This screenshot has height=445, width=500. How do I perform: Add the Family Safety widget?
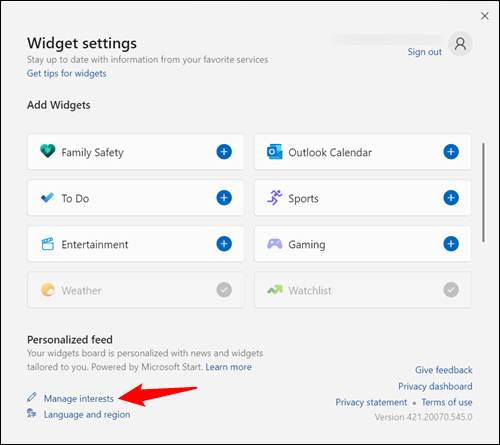[x=224, y=152]
